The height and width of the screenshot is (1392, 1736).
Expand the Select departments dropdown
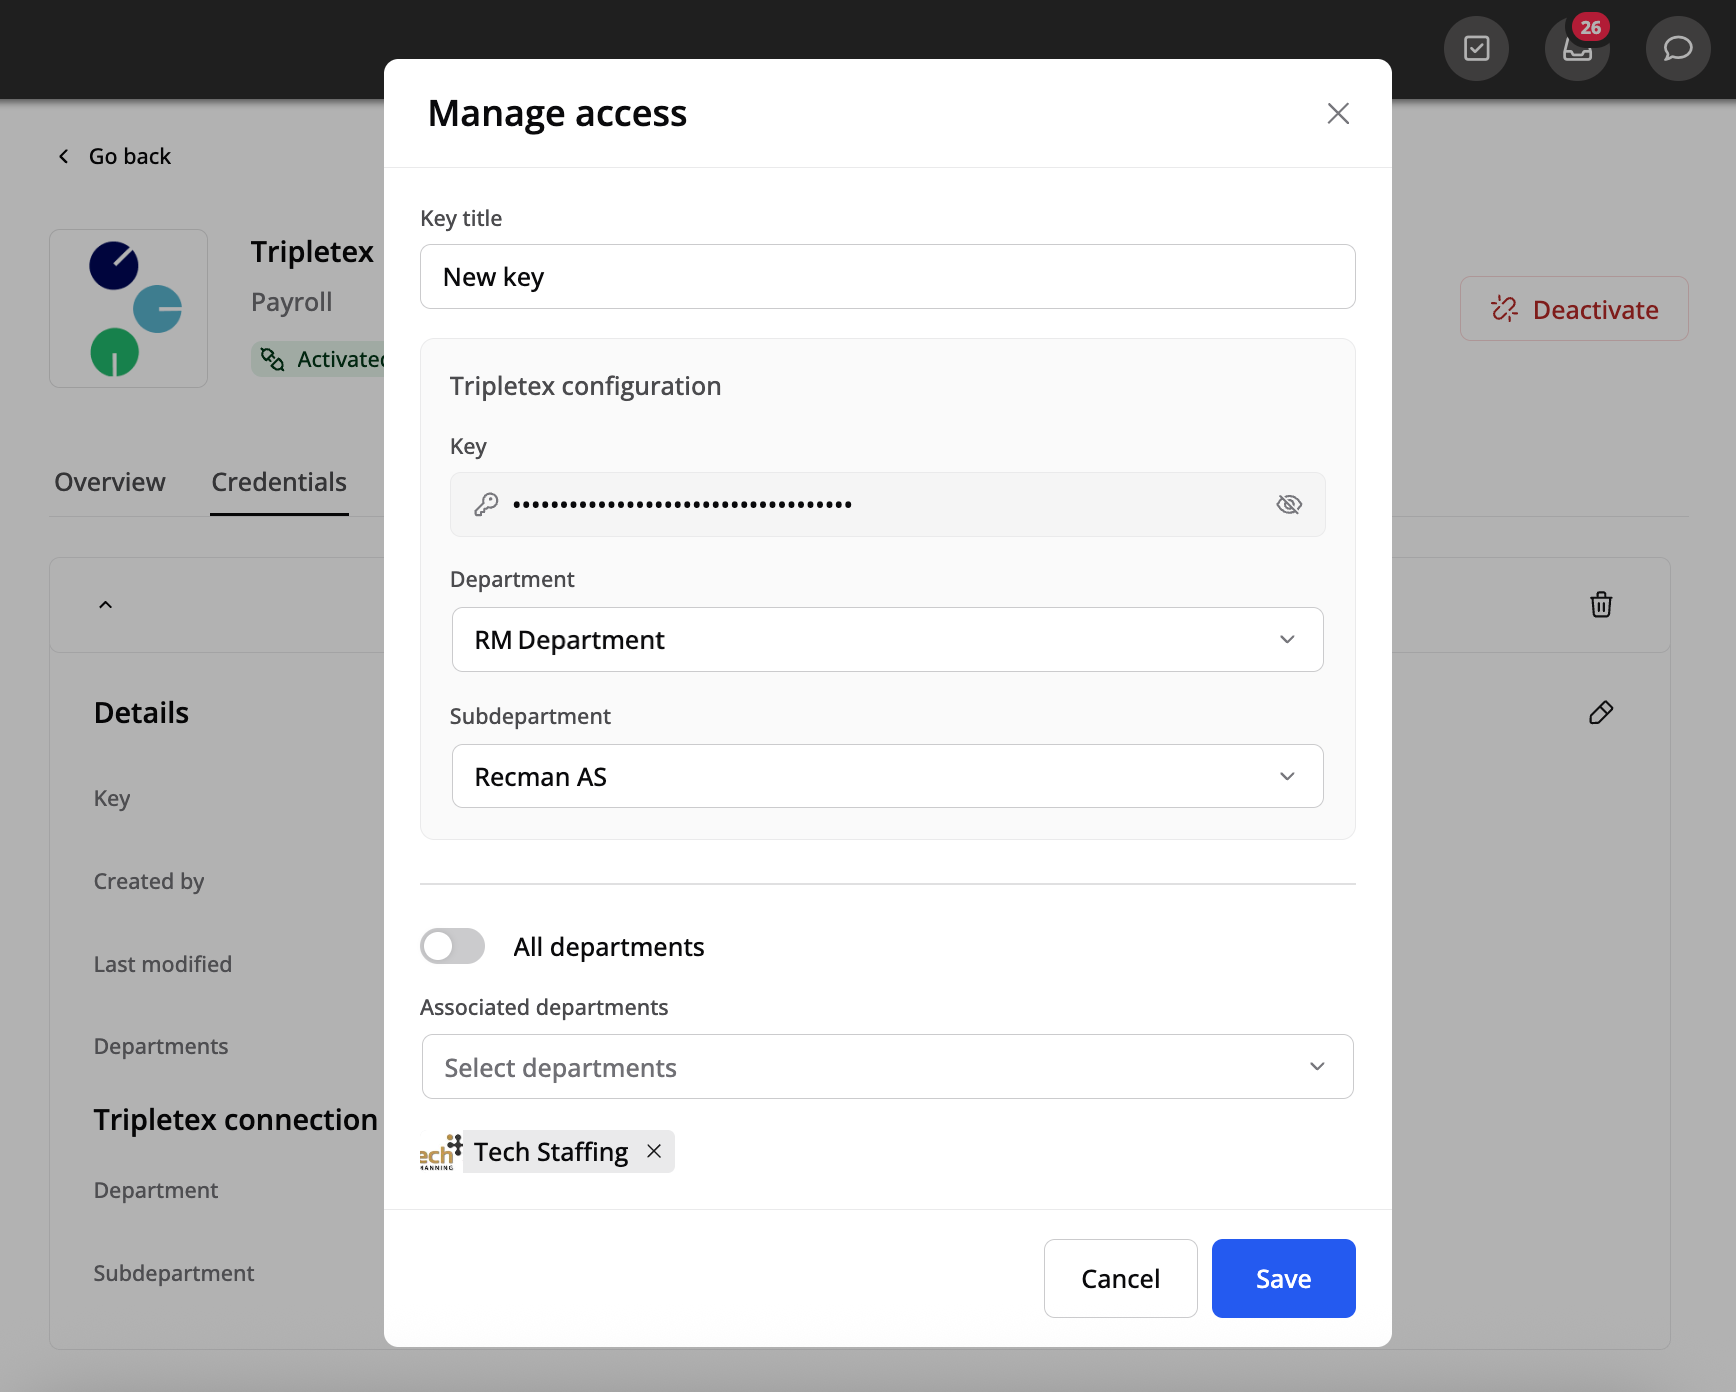click(x=887, y=1067)
